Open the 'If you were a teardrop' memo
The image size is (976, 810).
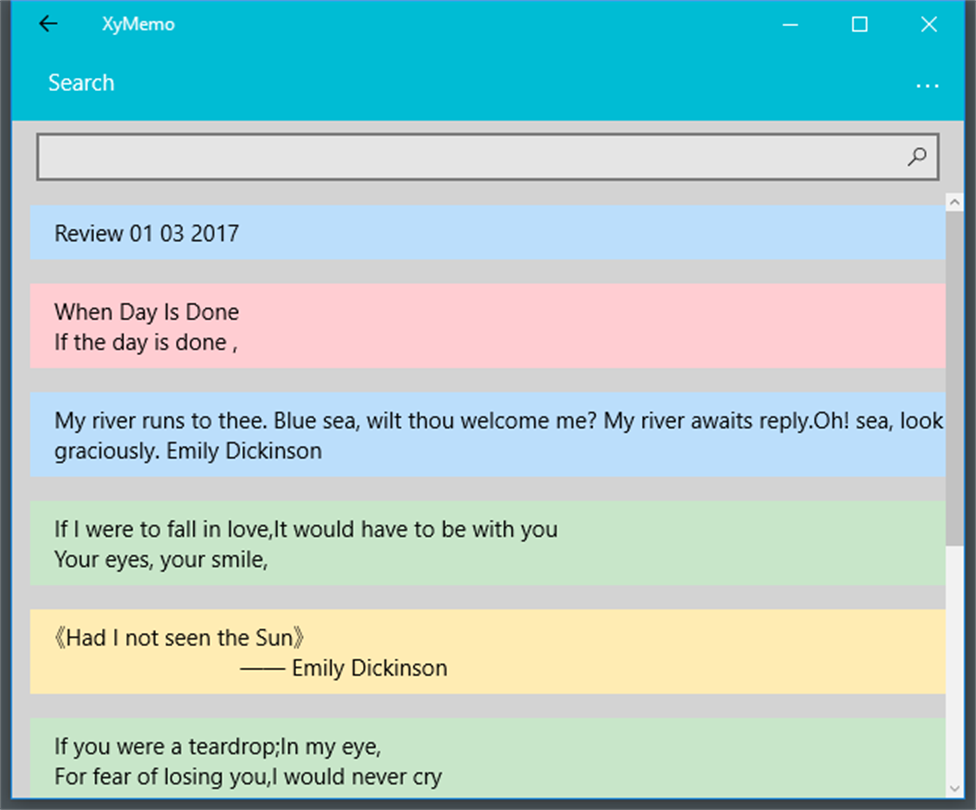(x=487, y=758)
